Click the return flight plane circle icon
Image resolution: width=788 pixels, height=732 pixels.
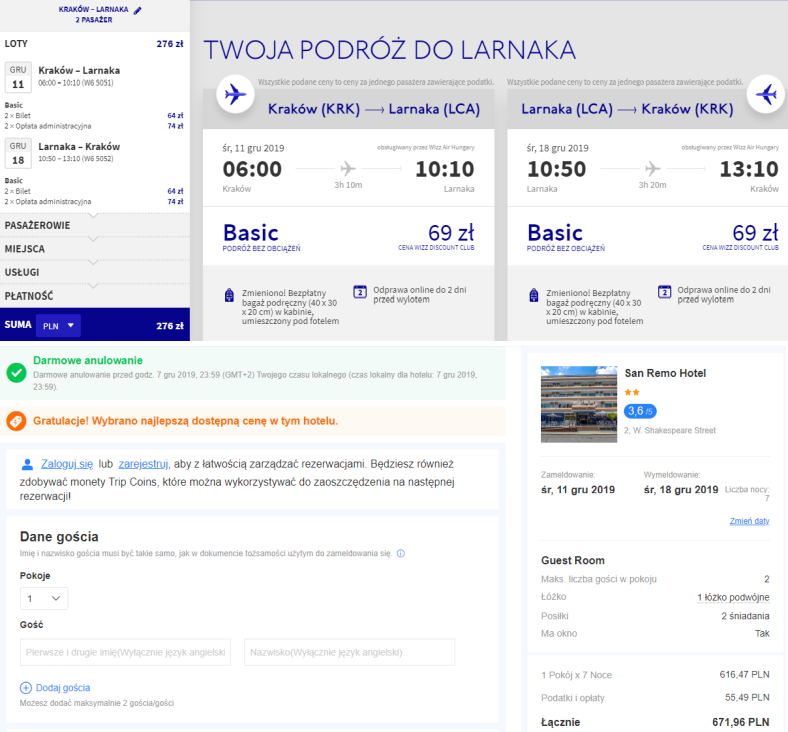pos(766,94)
